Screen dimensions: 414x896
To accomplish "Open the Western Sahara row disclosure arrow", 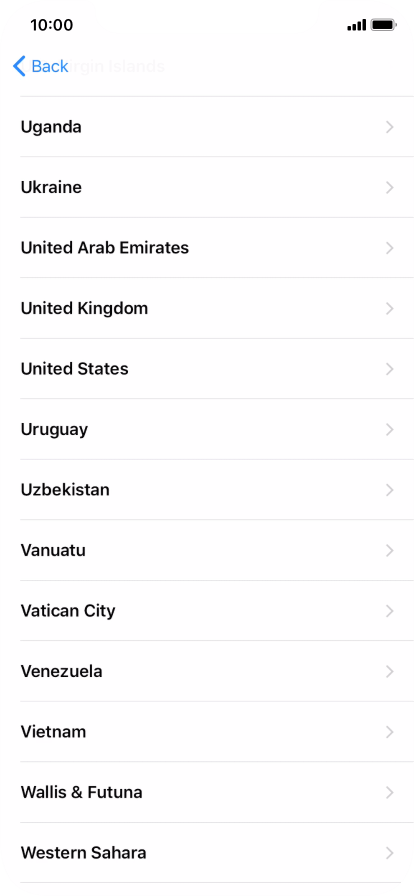I will coord(390,853).
